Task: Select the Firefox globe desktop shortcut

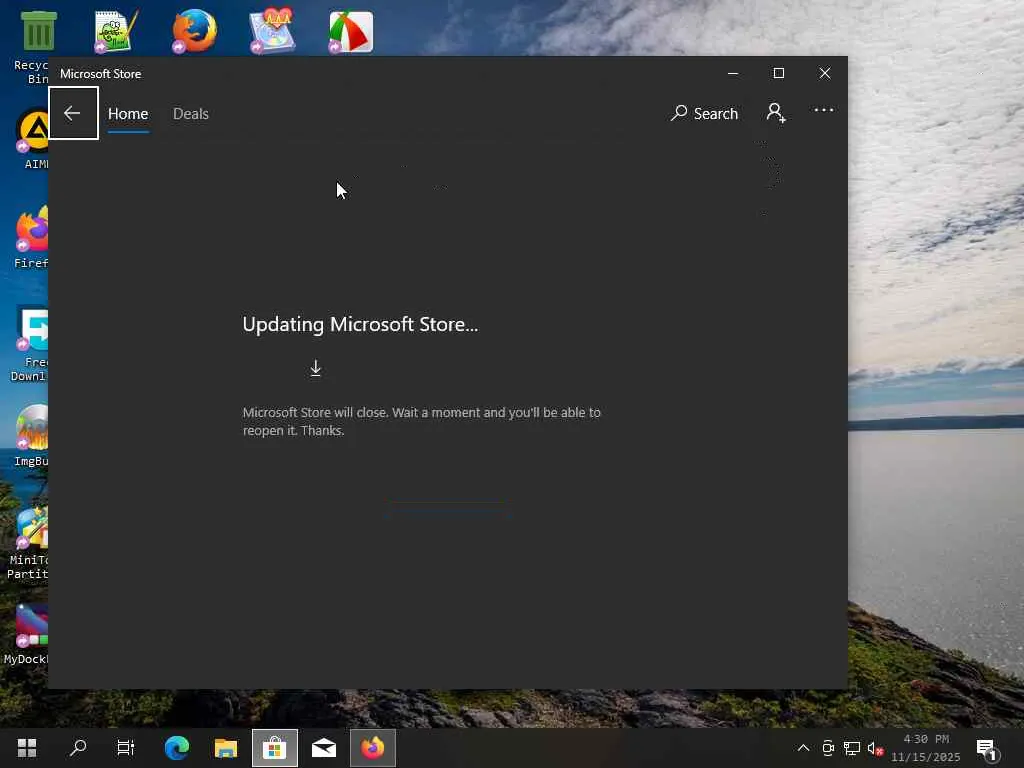Action: pos(194,31)
